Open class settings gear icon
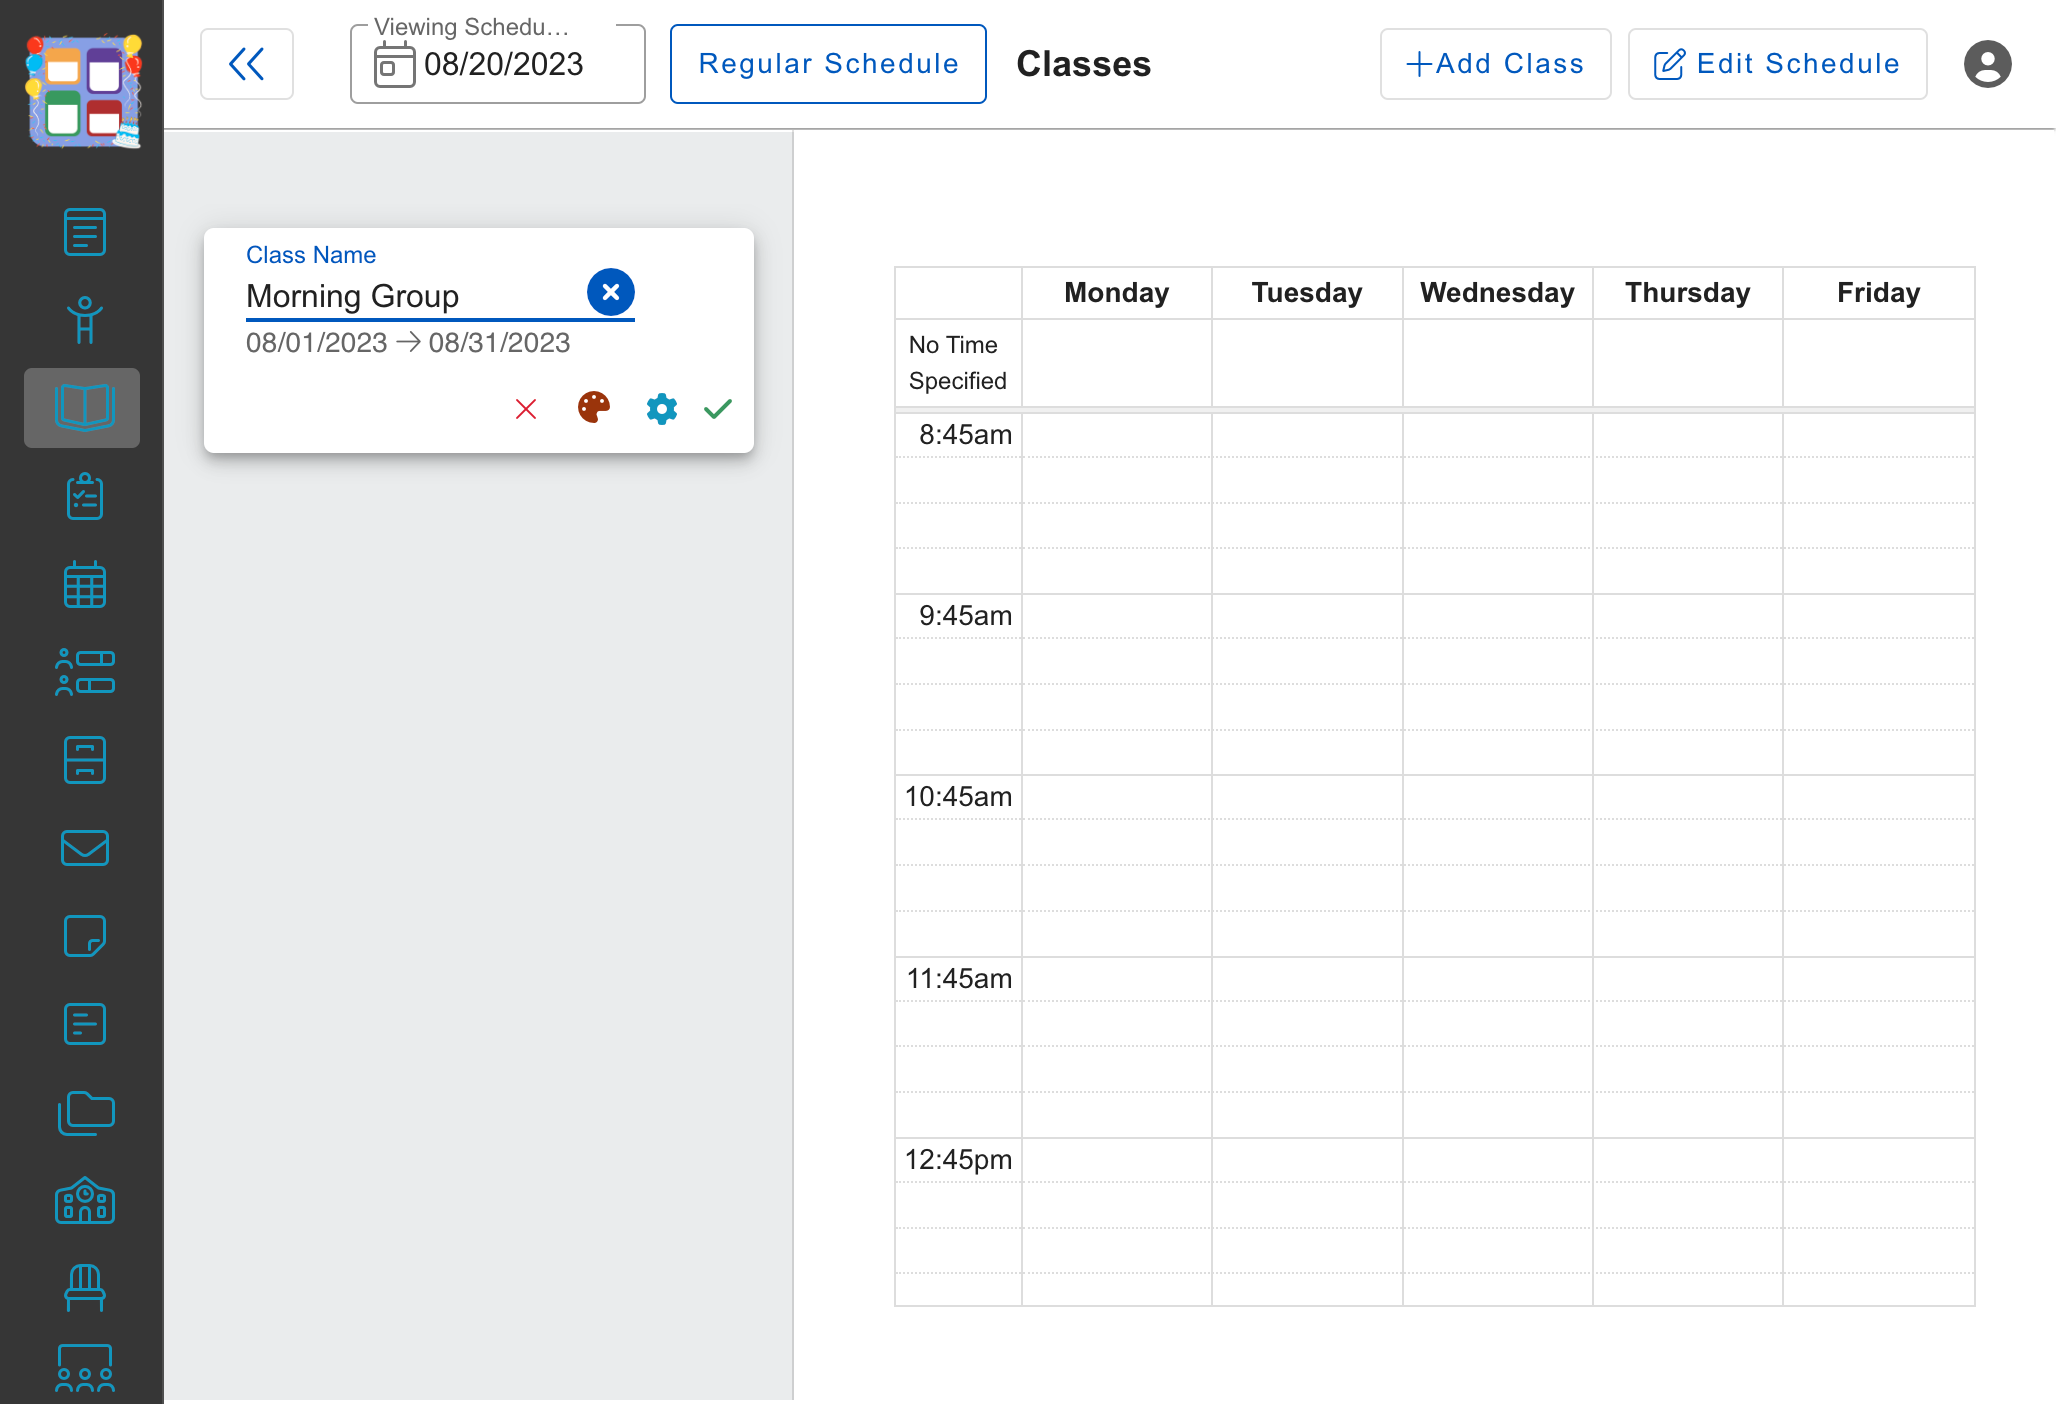This screenshot has width=2056, height=1404. point(662,408)
